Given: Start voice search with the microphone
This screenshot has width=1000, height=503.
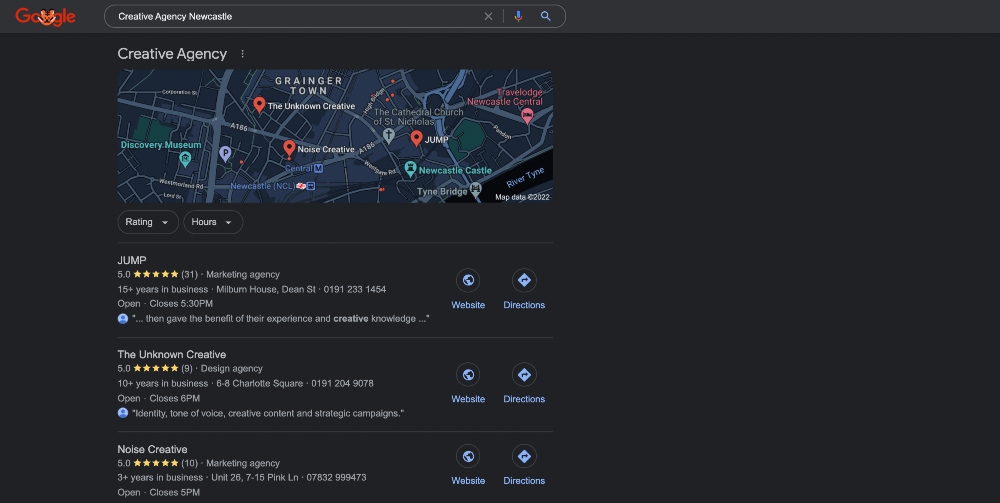Looking at the screenshot, I should [518, 17].
